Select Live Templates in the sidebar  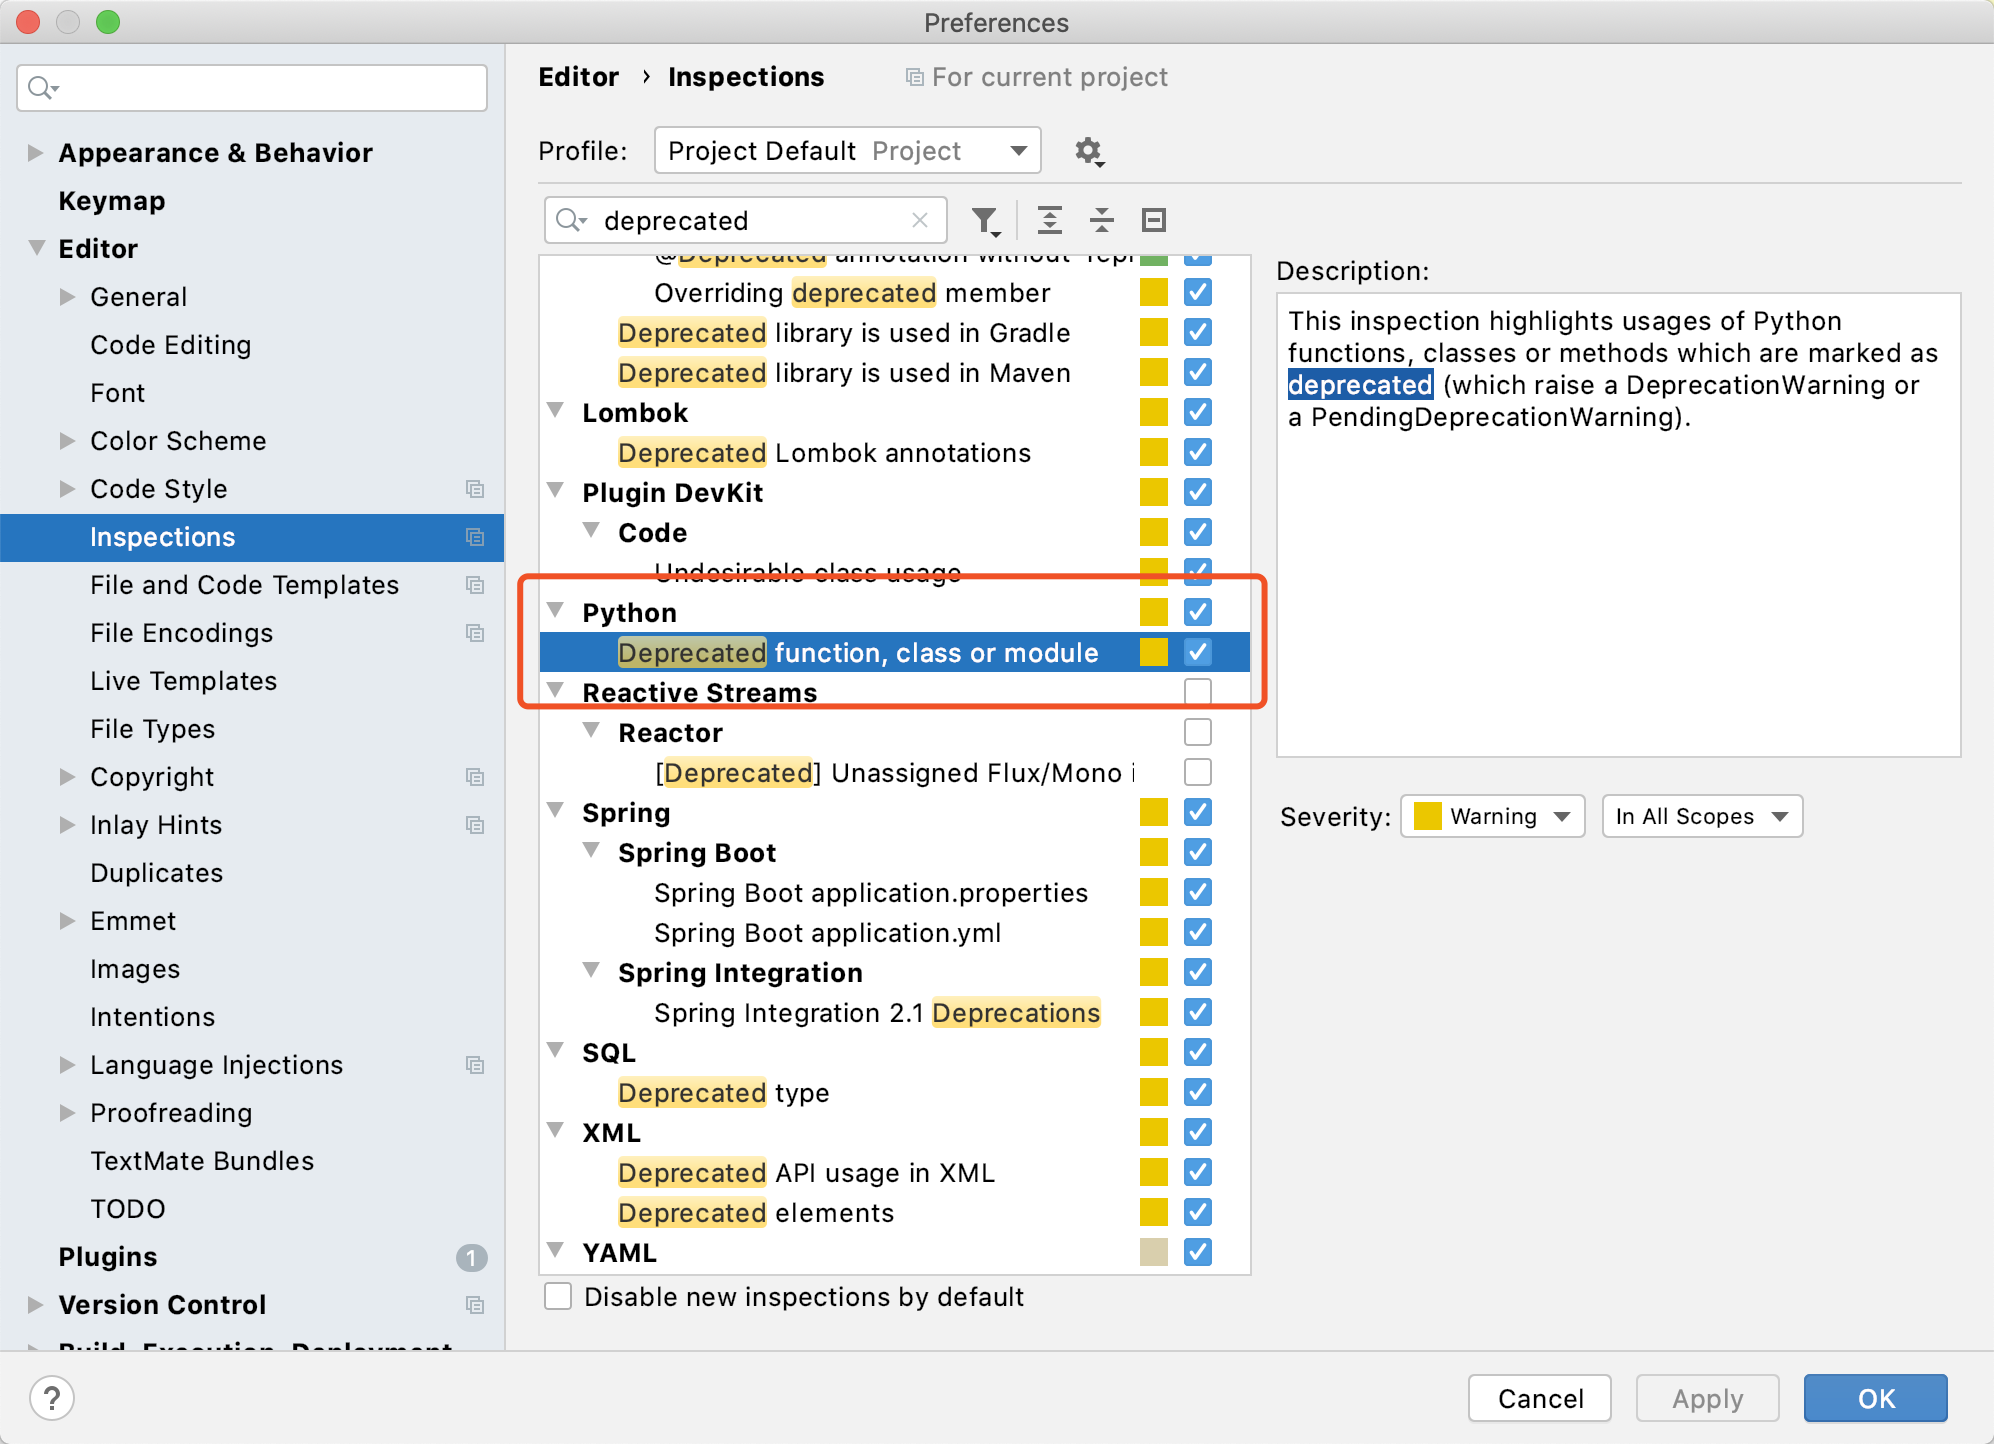tap(183, 681)
